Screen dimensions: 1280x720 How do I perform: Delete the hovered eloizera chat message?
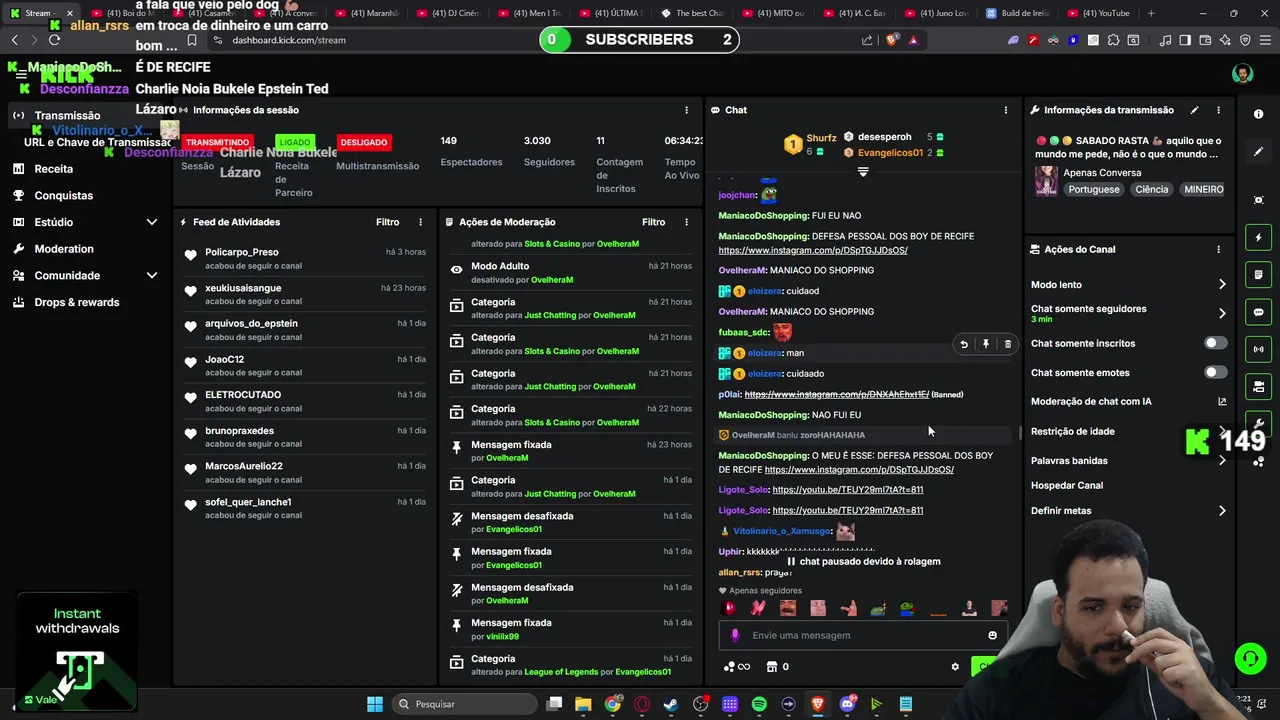(x=1007, y=344)
